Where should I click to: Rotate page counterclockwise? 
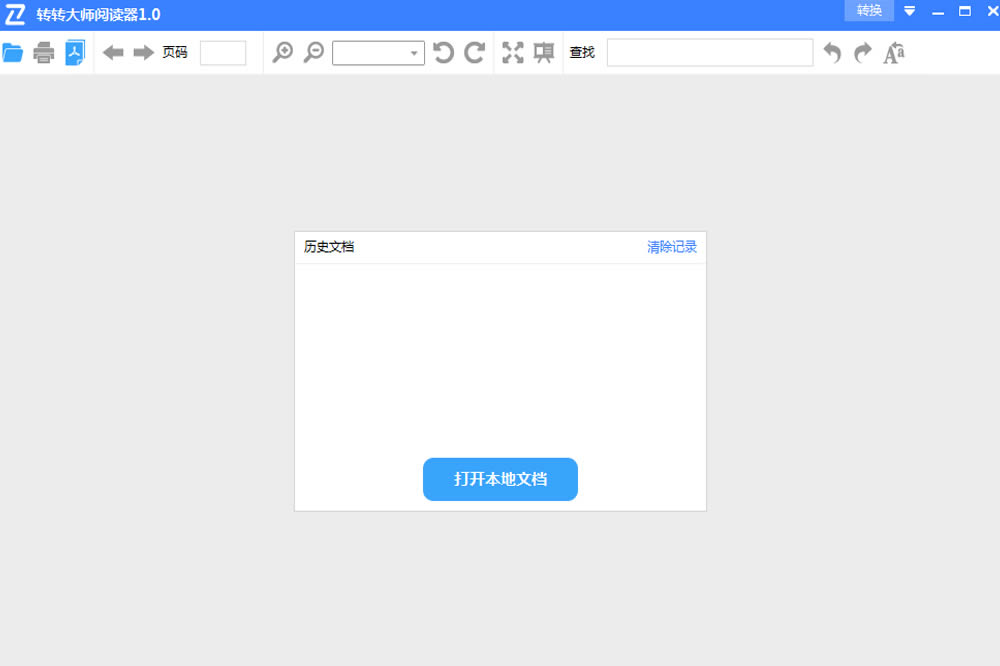pyautogui.click(x=443, y=53)
